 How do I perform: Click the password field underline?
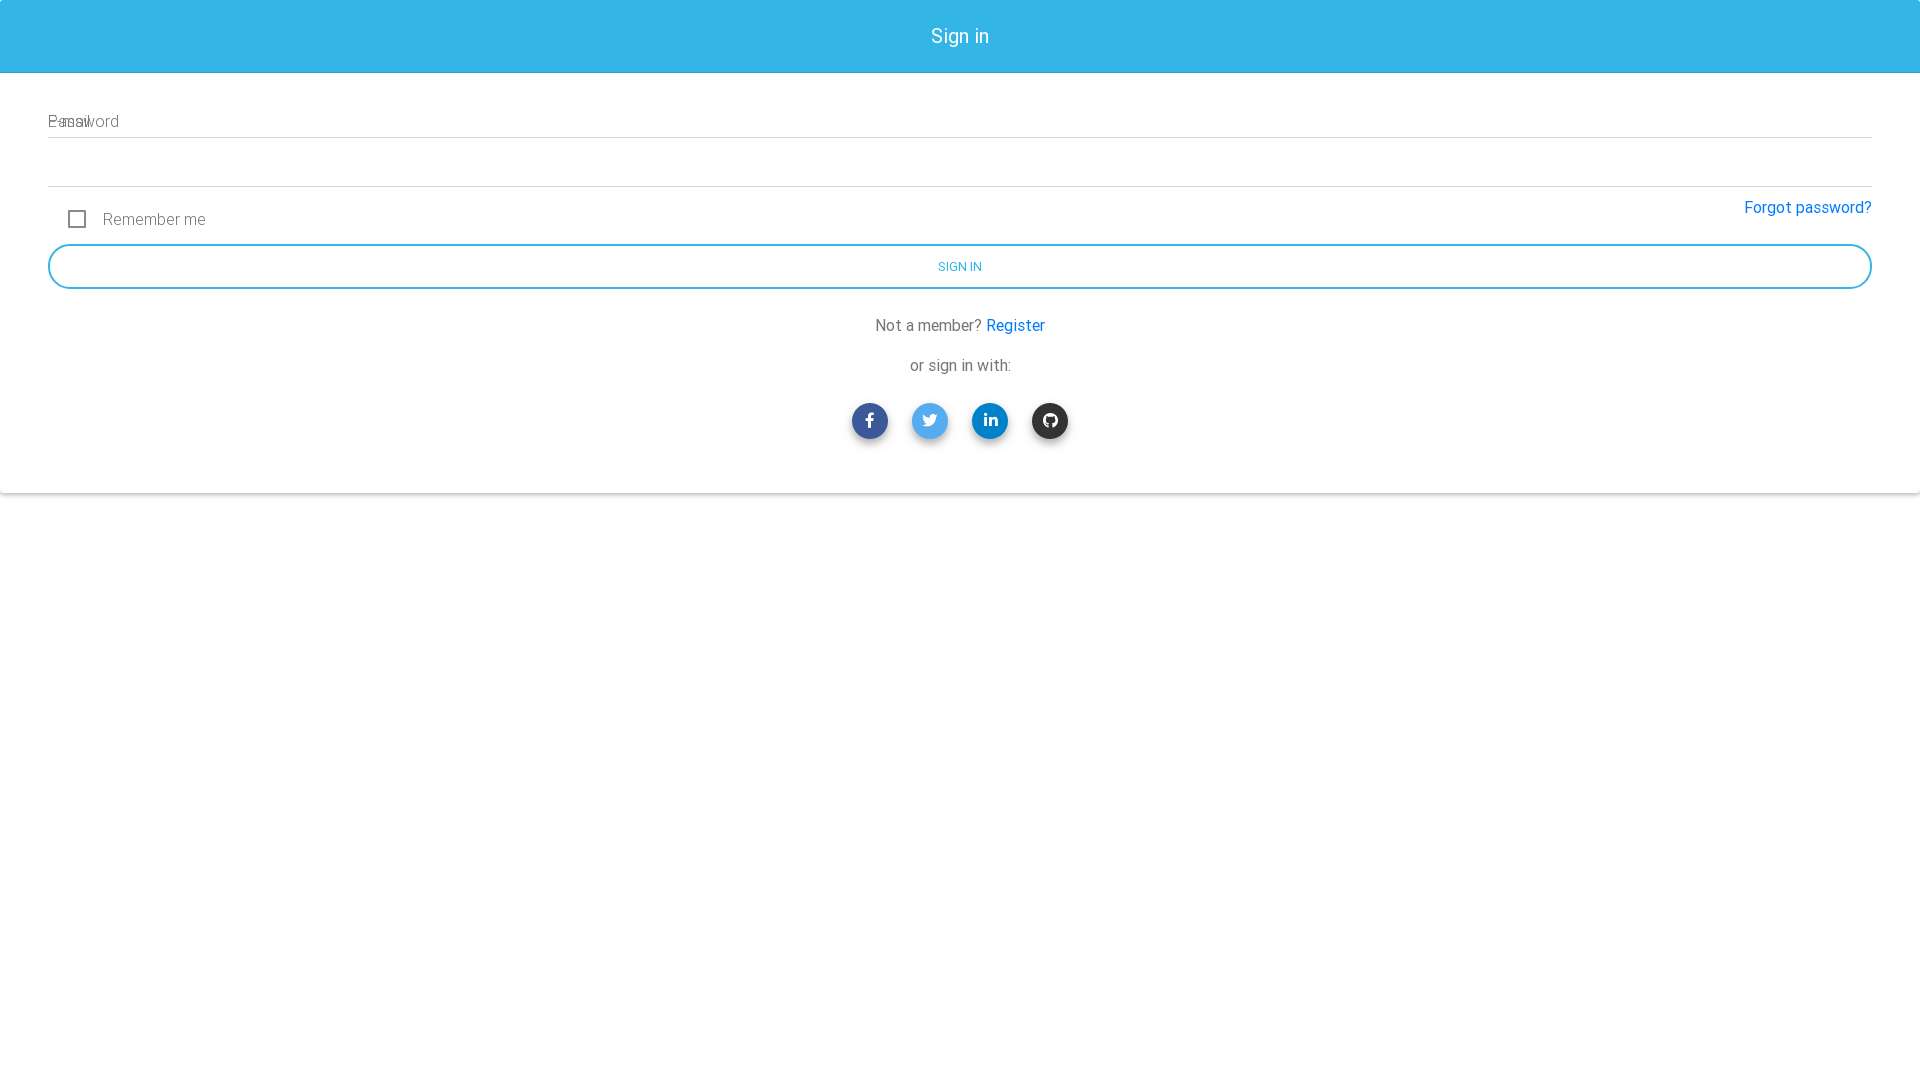(960, 186)
